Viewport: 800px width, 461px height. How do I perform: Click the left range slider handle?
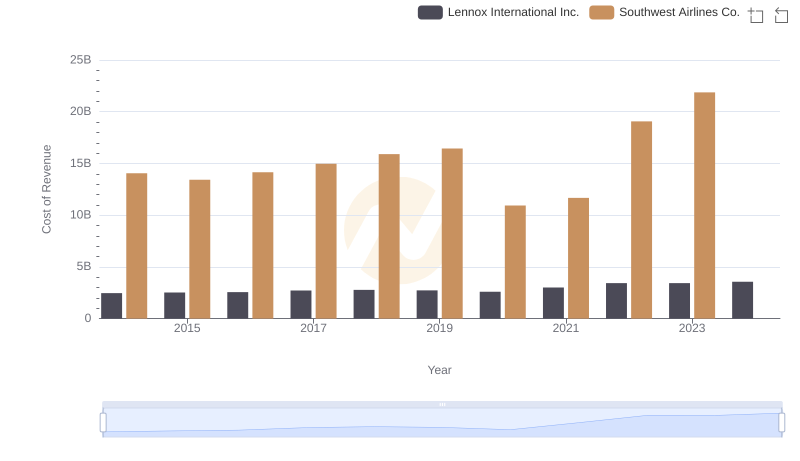(103, 423)
